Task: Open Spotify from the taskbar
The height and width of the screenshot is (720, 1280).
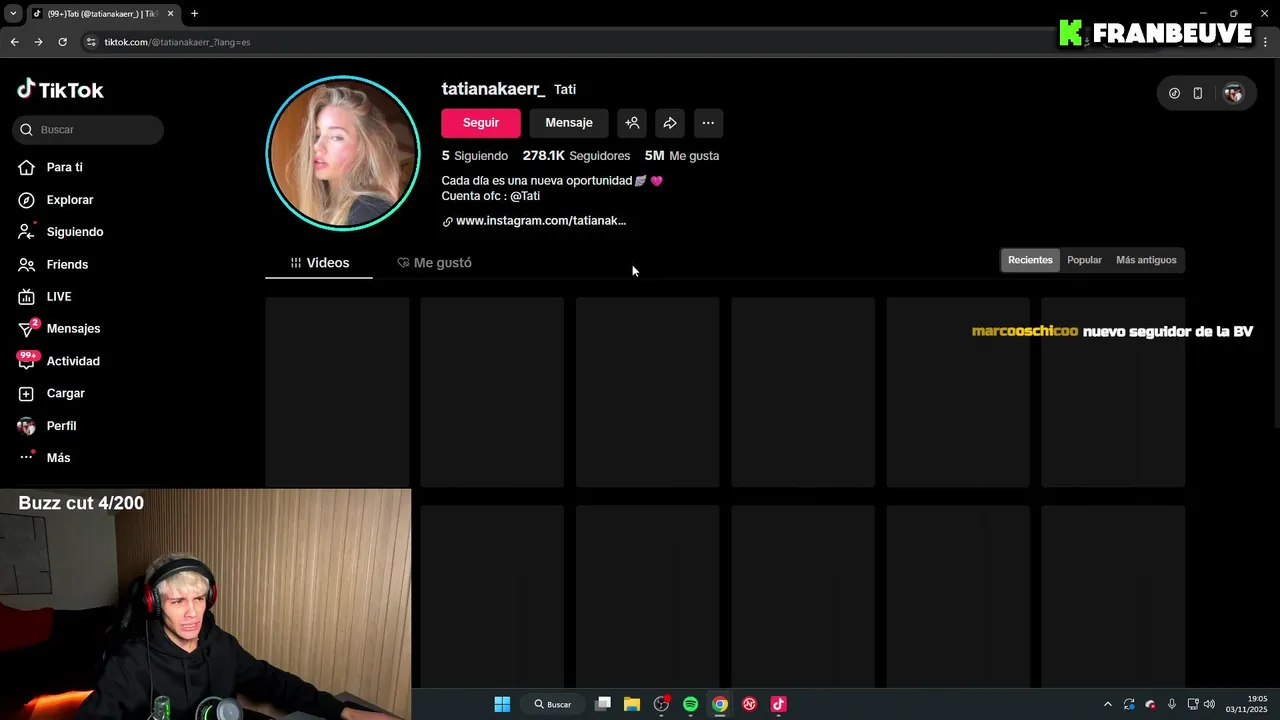Action: (690, 704)
